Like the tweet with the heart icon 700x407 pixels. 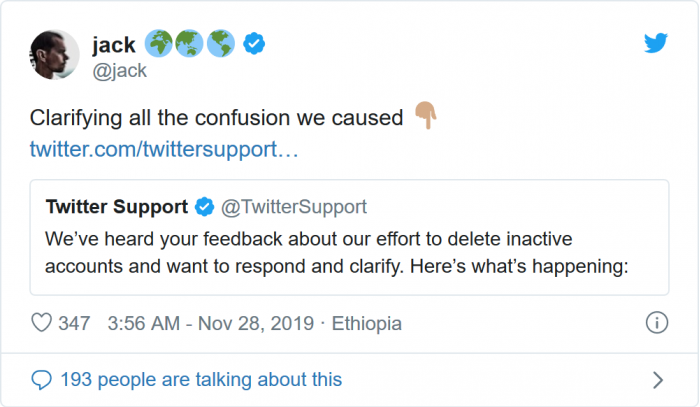pyautogui.click(x=42, y=323)
